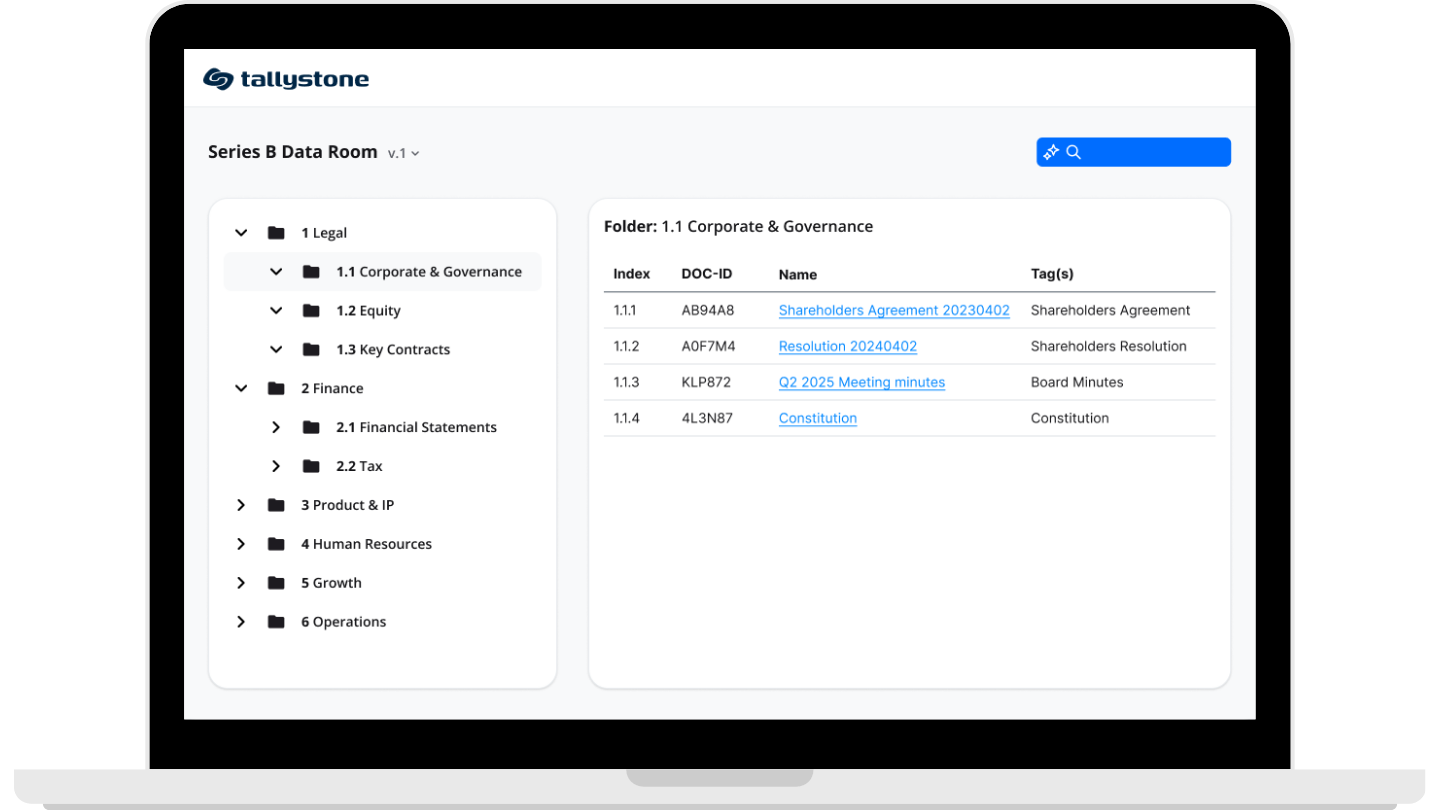Click the folder icon for 2 Finance
The height and width of the screenshot is (810, 1440).
click(276, 388)
